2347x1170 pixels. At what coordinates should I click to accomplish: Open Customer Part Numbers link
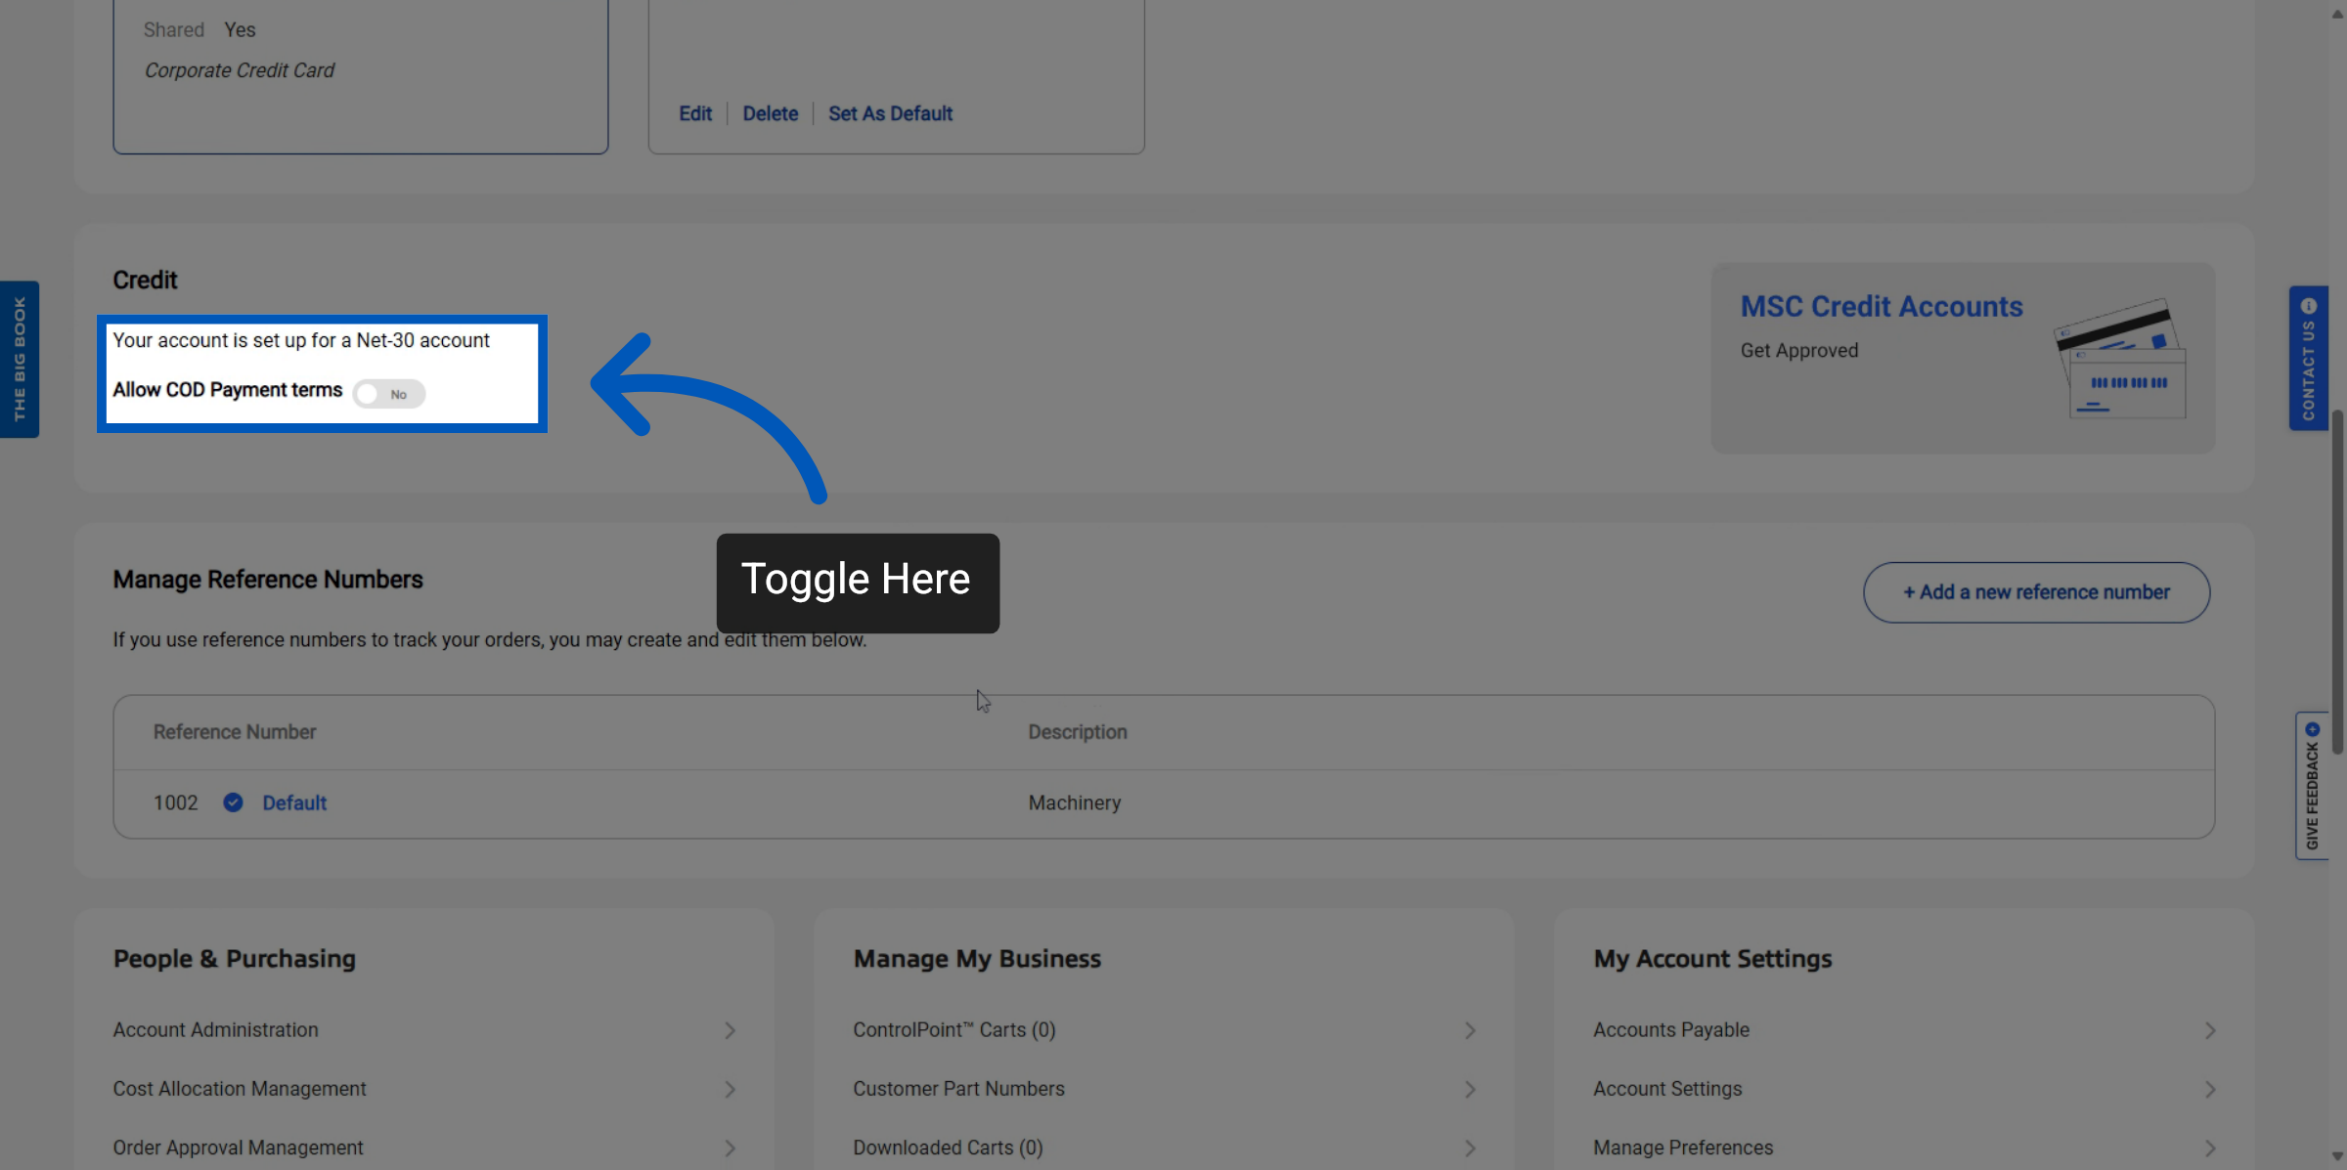(958, 1089)
